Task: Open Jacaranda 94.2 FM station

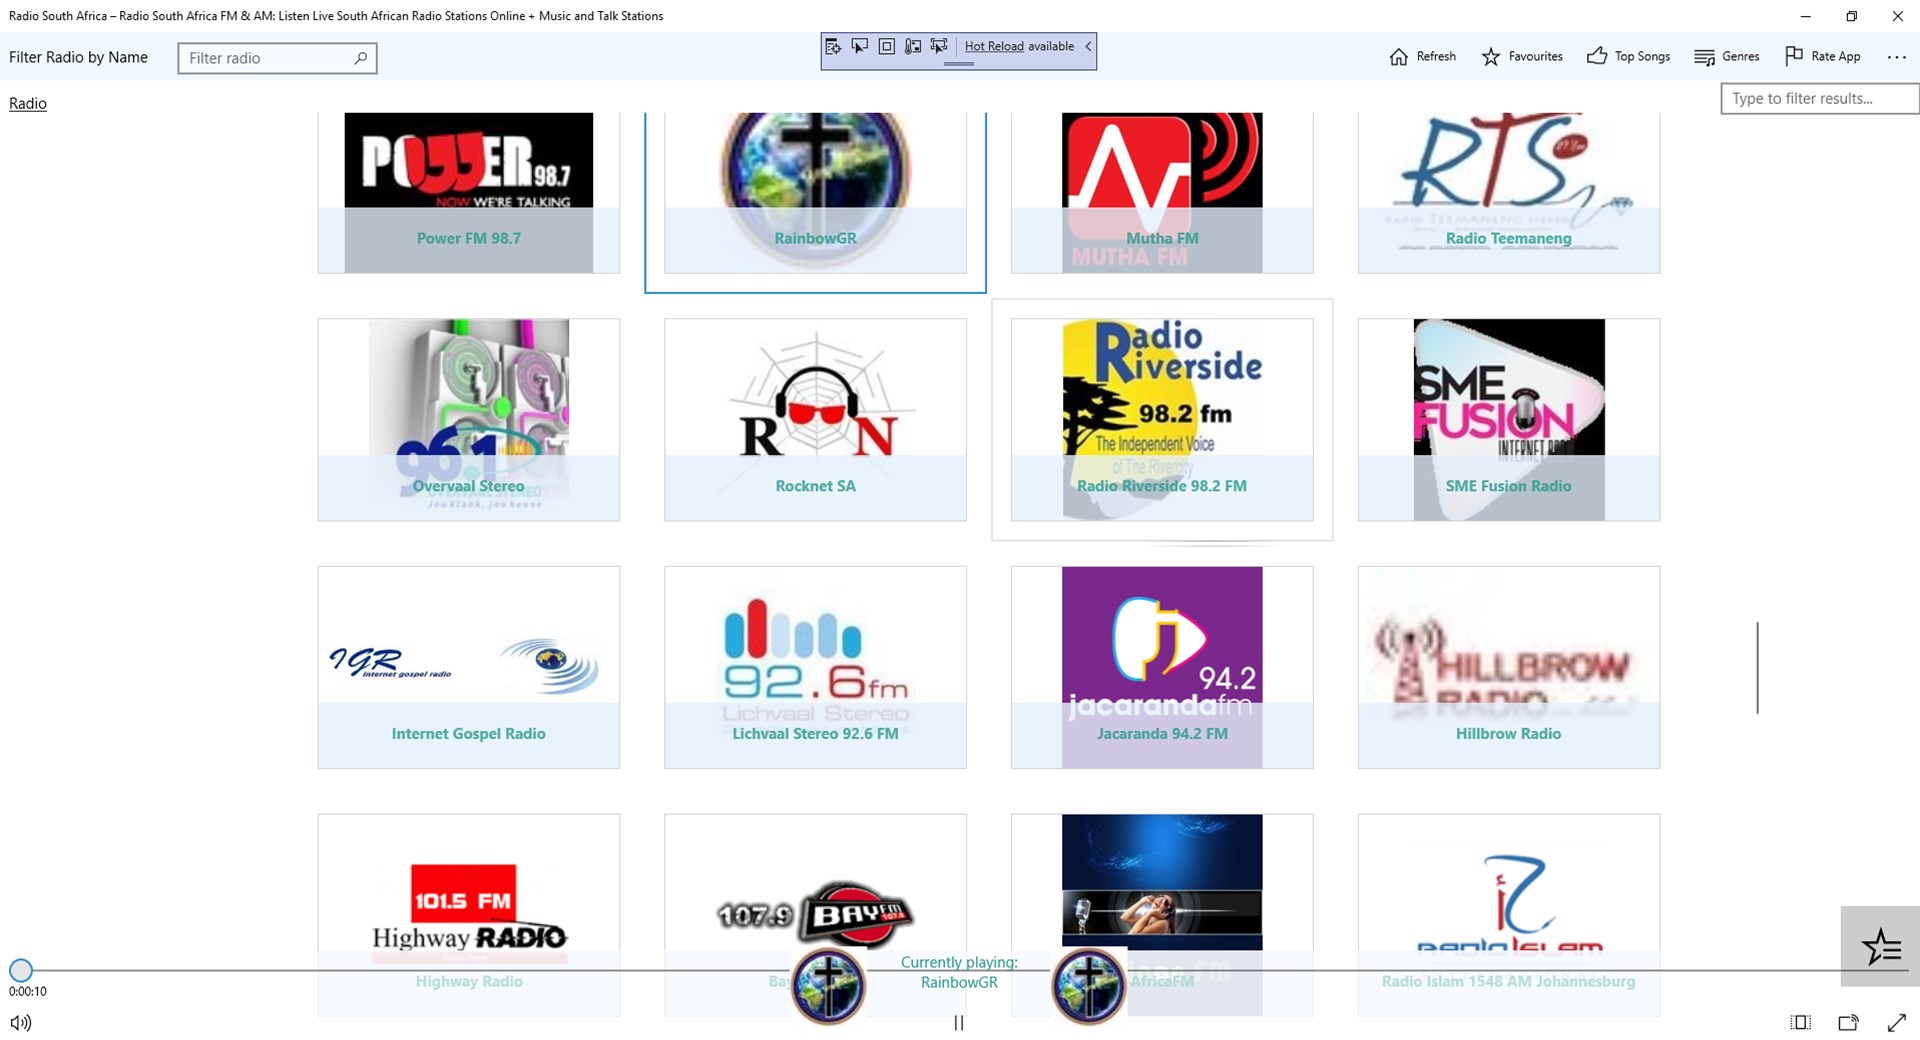Action: click(1162, 667)
